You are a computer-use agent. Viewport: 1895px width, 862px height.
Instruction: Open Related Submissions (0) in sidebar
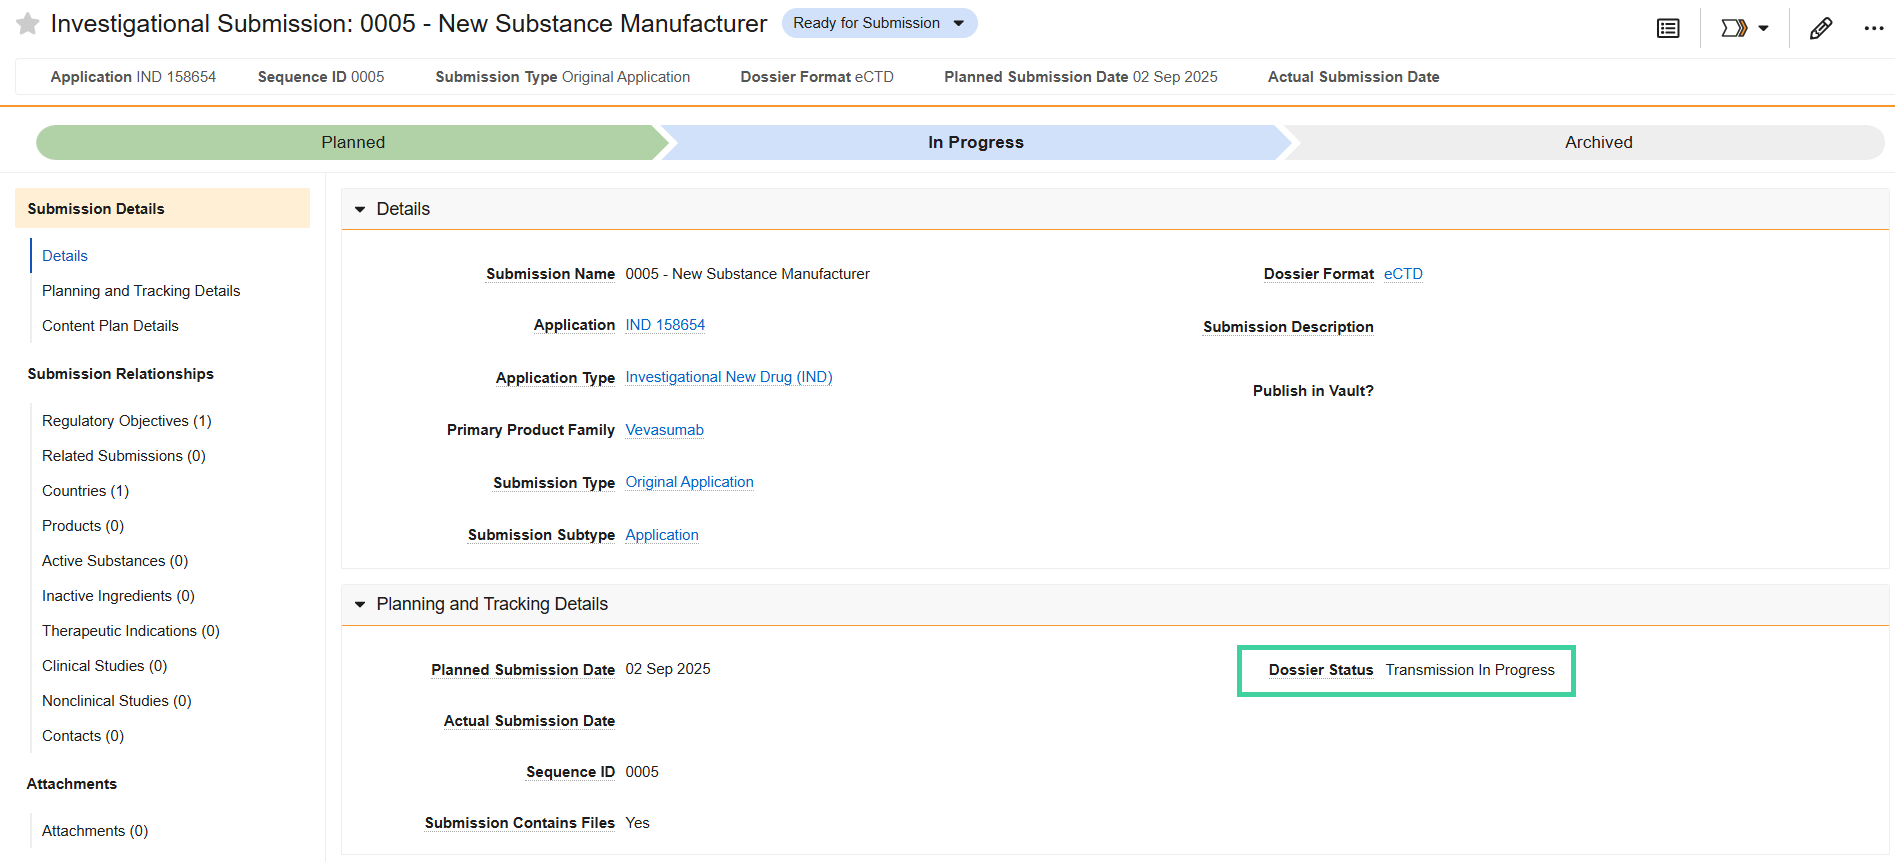click(124, 456)
